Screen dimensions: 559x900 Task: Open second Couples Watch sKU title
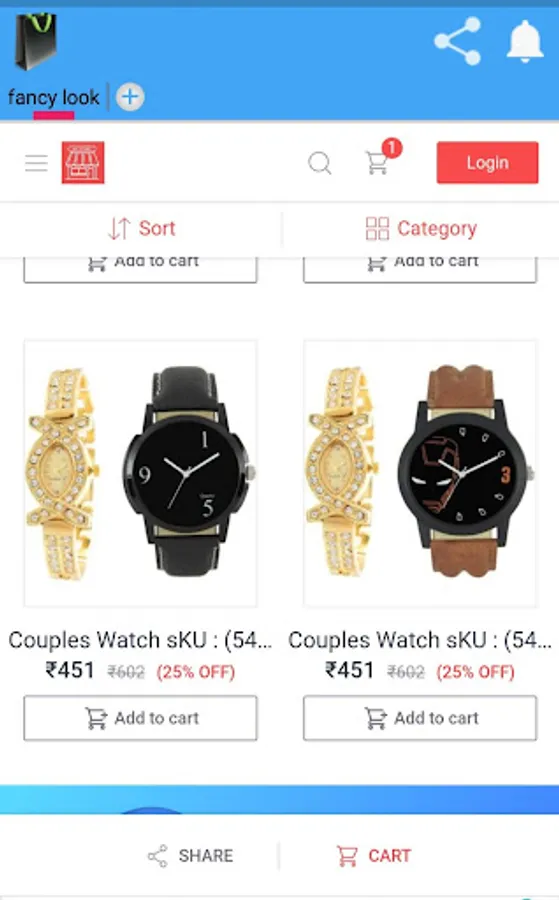[420, 640]
